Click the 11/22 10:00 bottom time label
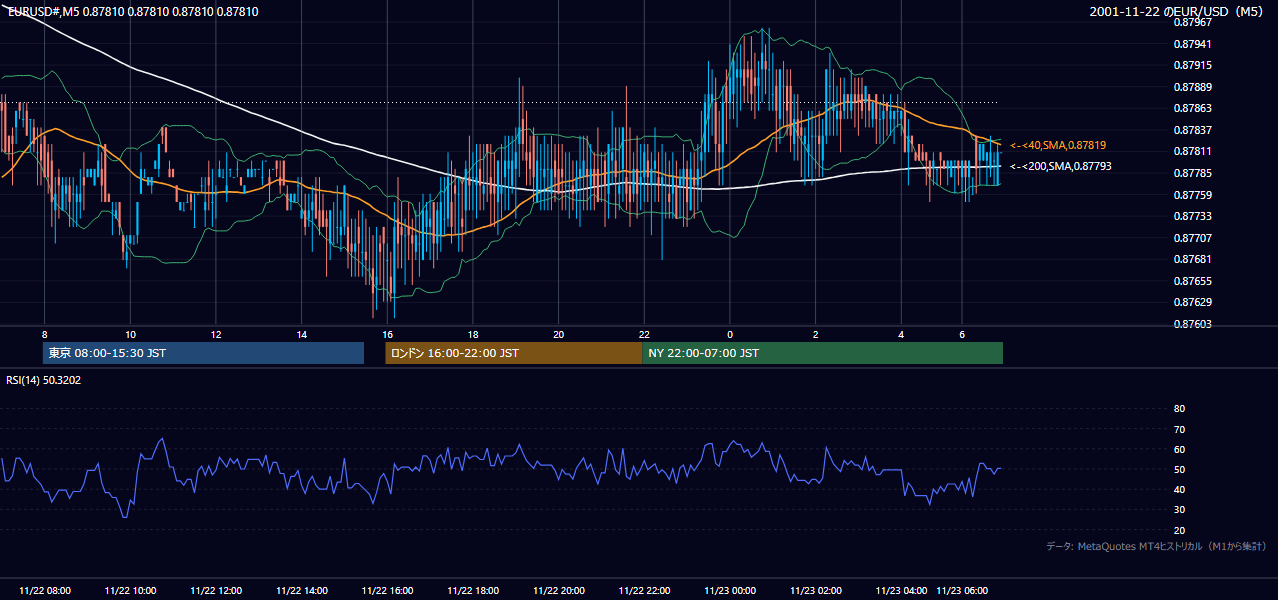The image size is (1278, 600). coord(130,590)
